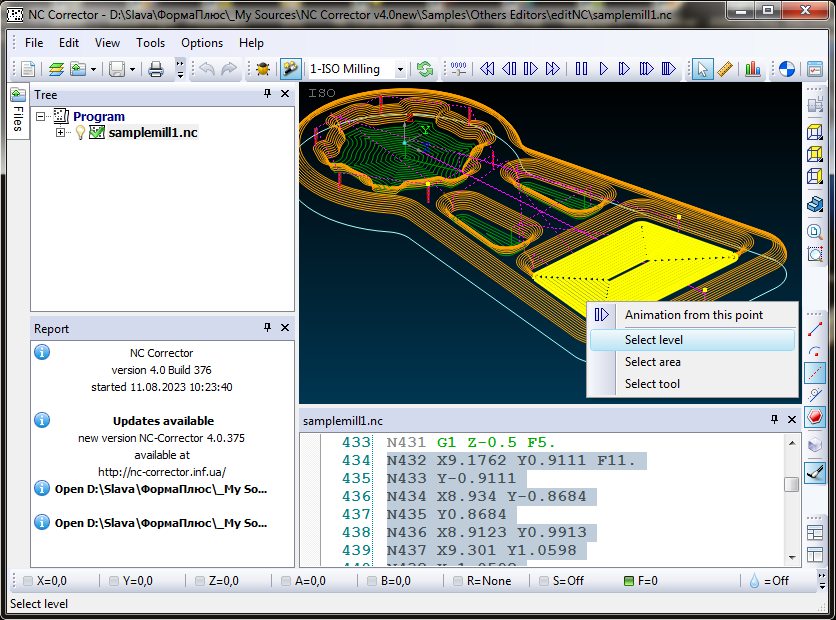Click the green refresh arrows icon
Image resolution: width=836 pixels, height=620 pixels.
426,69
